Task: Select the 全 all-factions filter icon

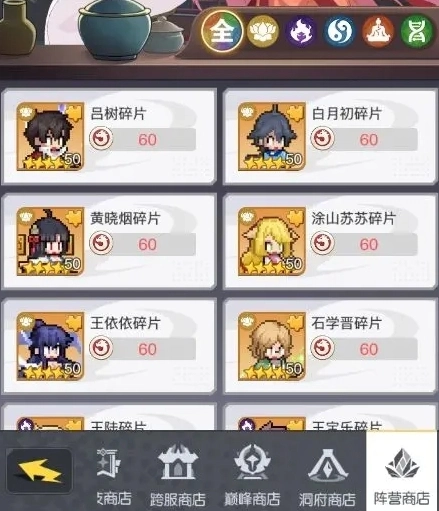Action: tap(222, 31)
